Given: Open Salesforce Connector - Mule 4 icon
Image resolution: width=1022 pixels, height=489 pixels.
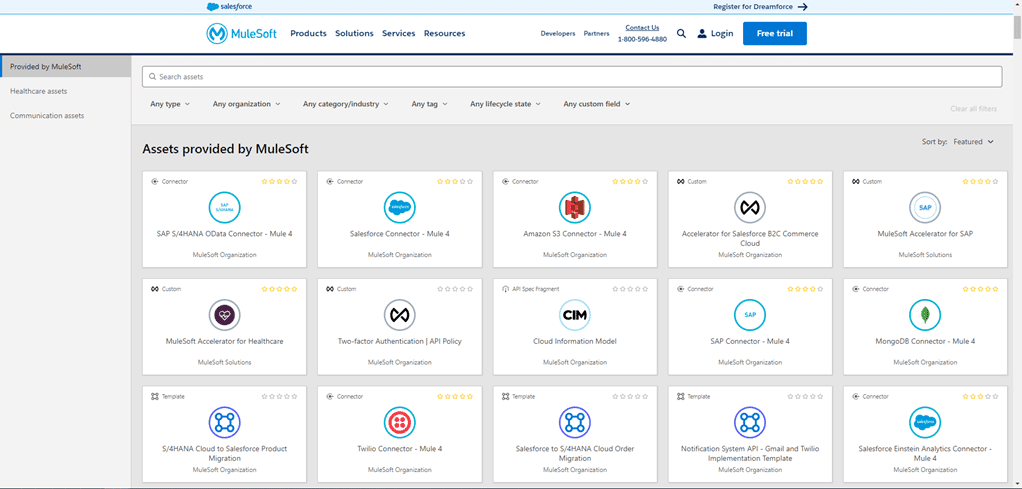Looking at the screenshot, I should click(x=400, y=208).
